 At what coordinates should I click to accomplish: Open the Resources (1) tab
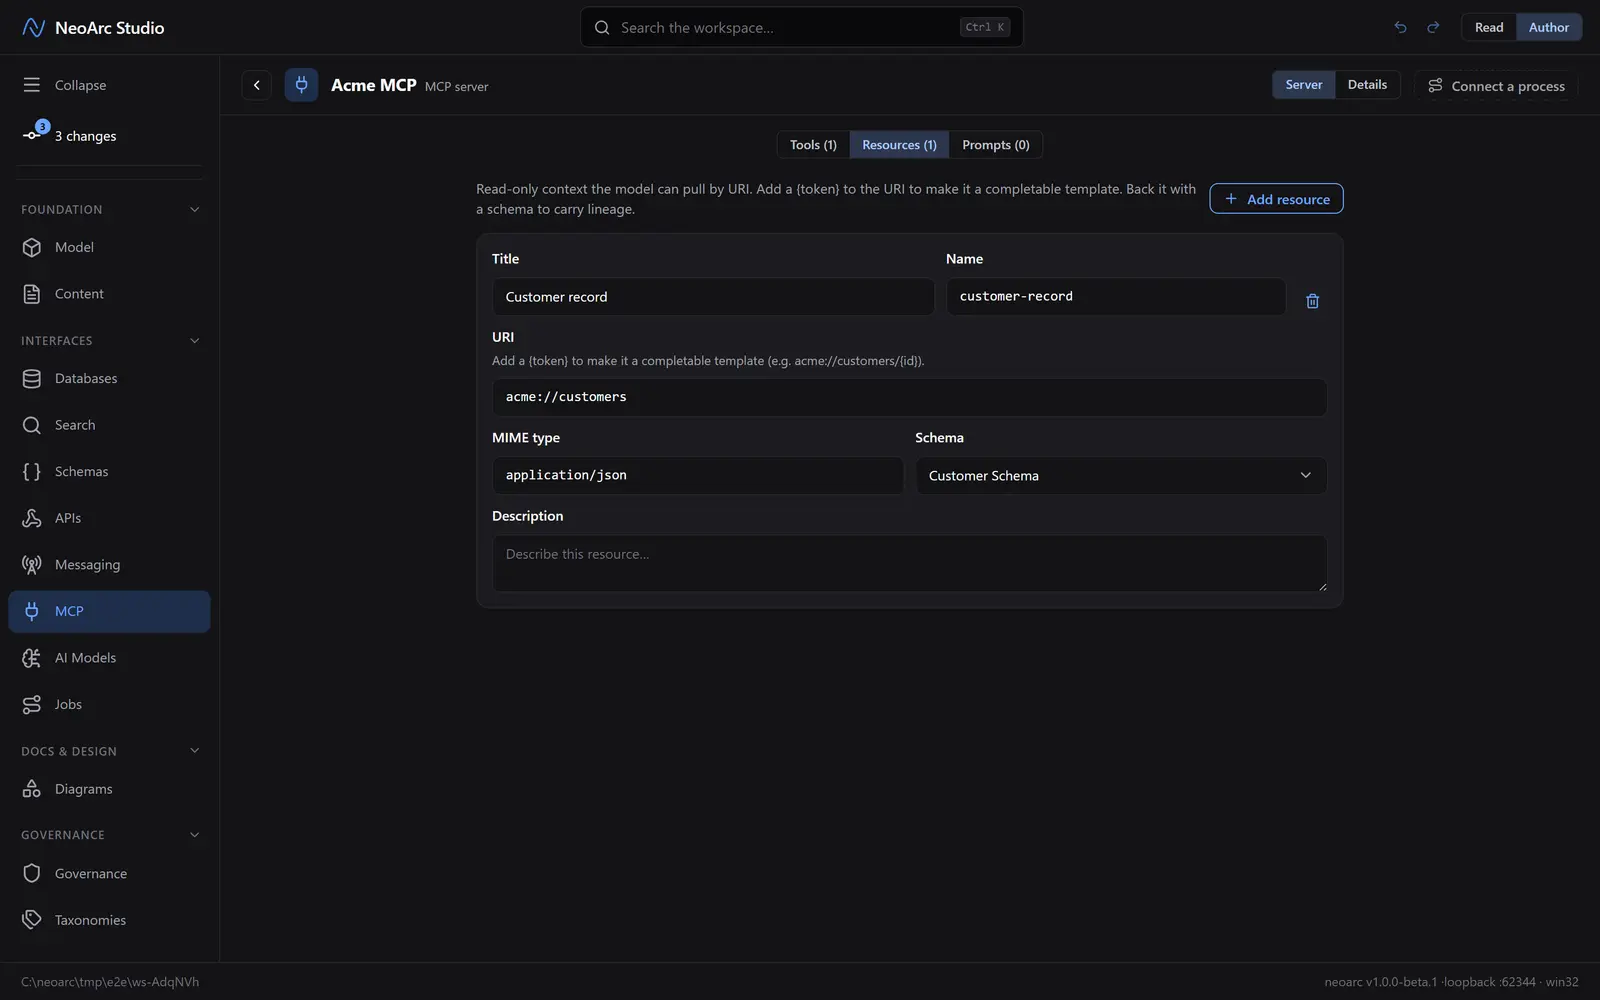point(899,145)
